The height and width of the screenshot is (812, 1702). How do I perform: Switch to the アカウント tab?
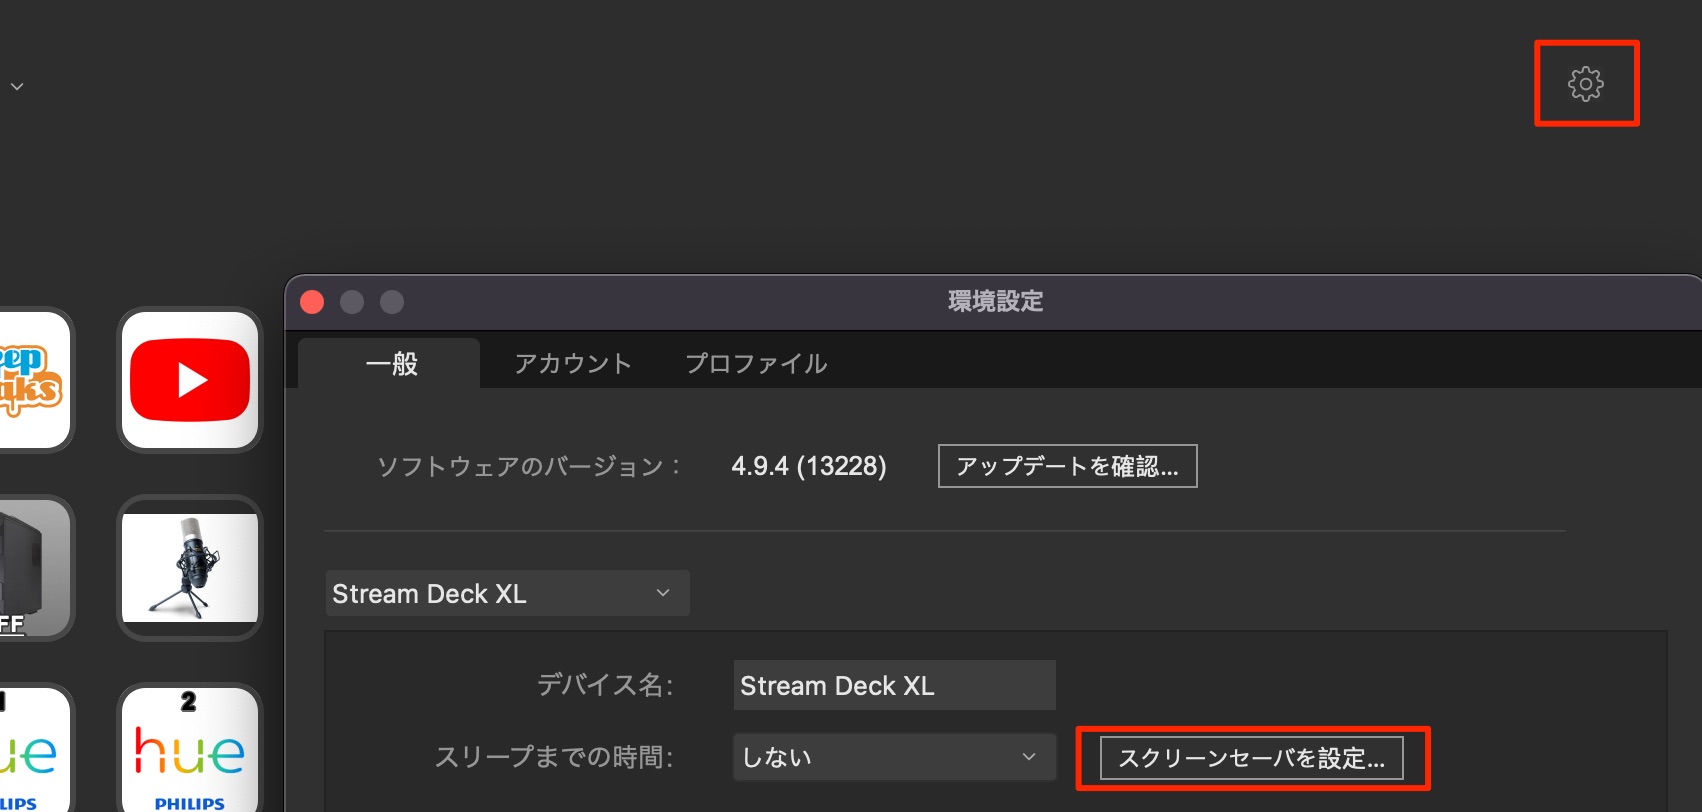coord(573,363)
